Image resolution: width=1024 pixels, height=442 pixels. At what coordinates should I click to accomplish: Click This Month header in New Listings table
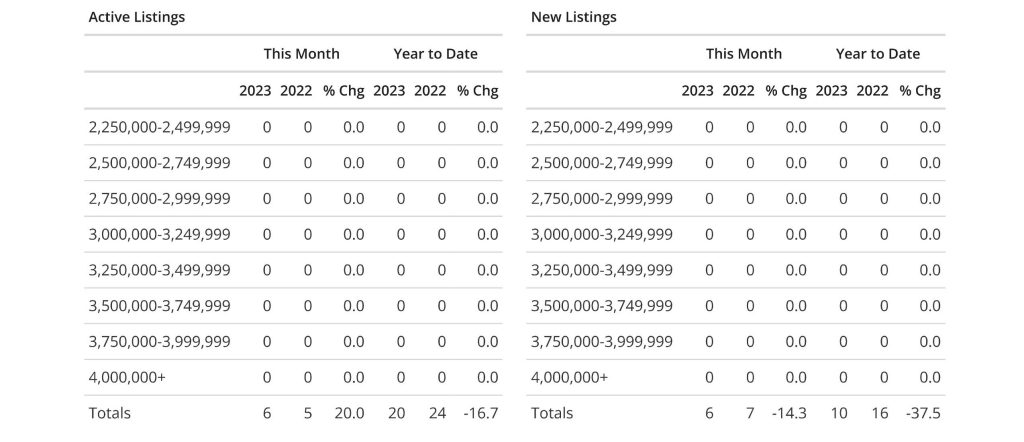[743, 54]
